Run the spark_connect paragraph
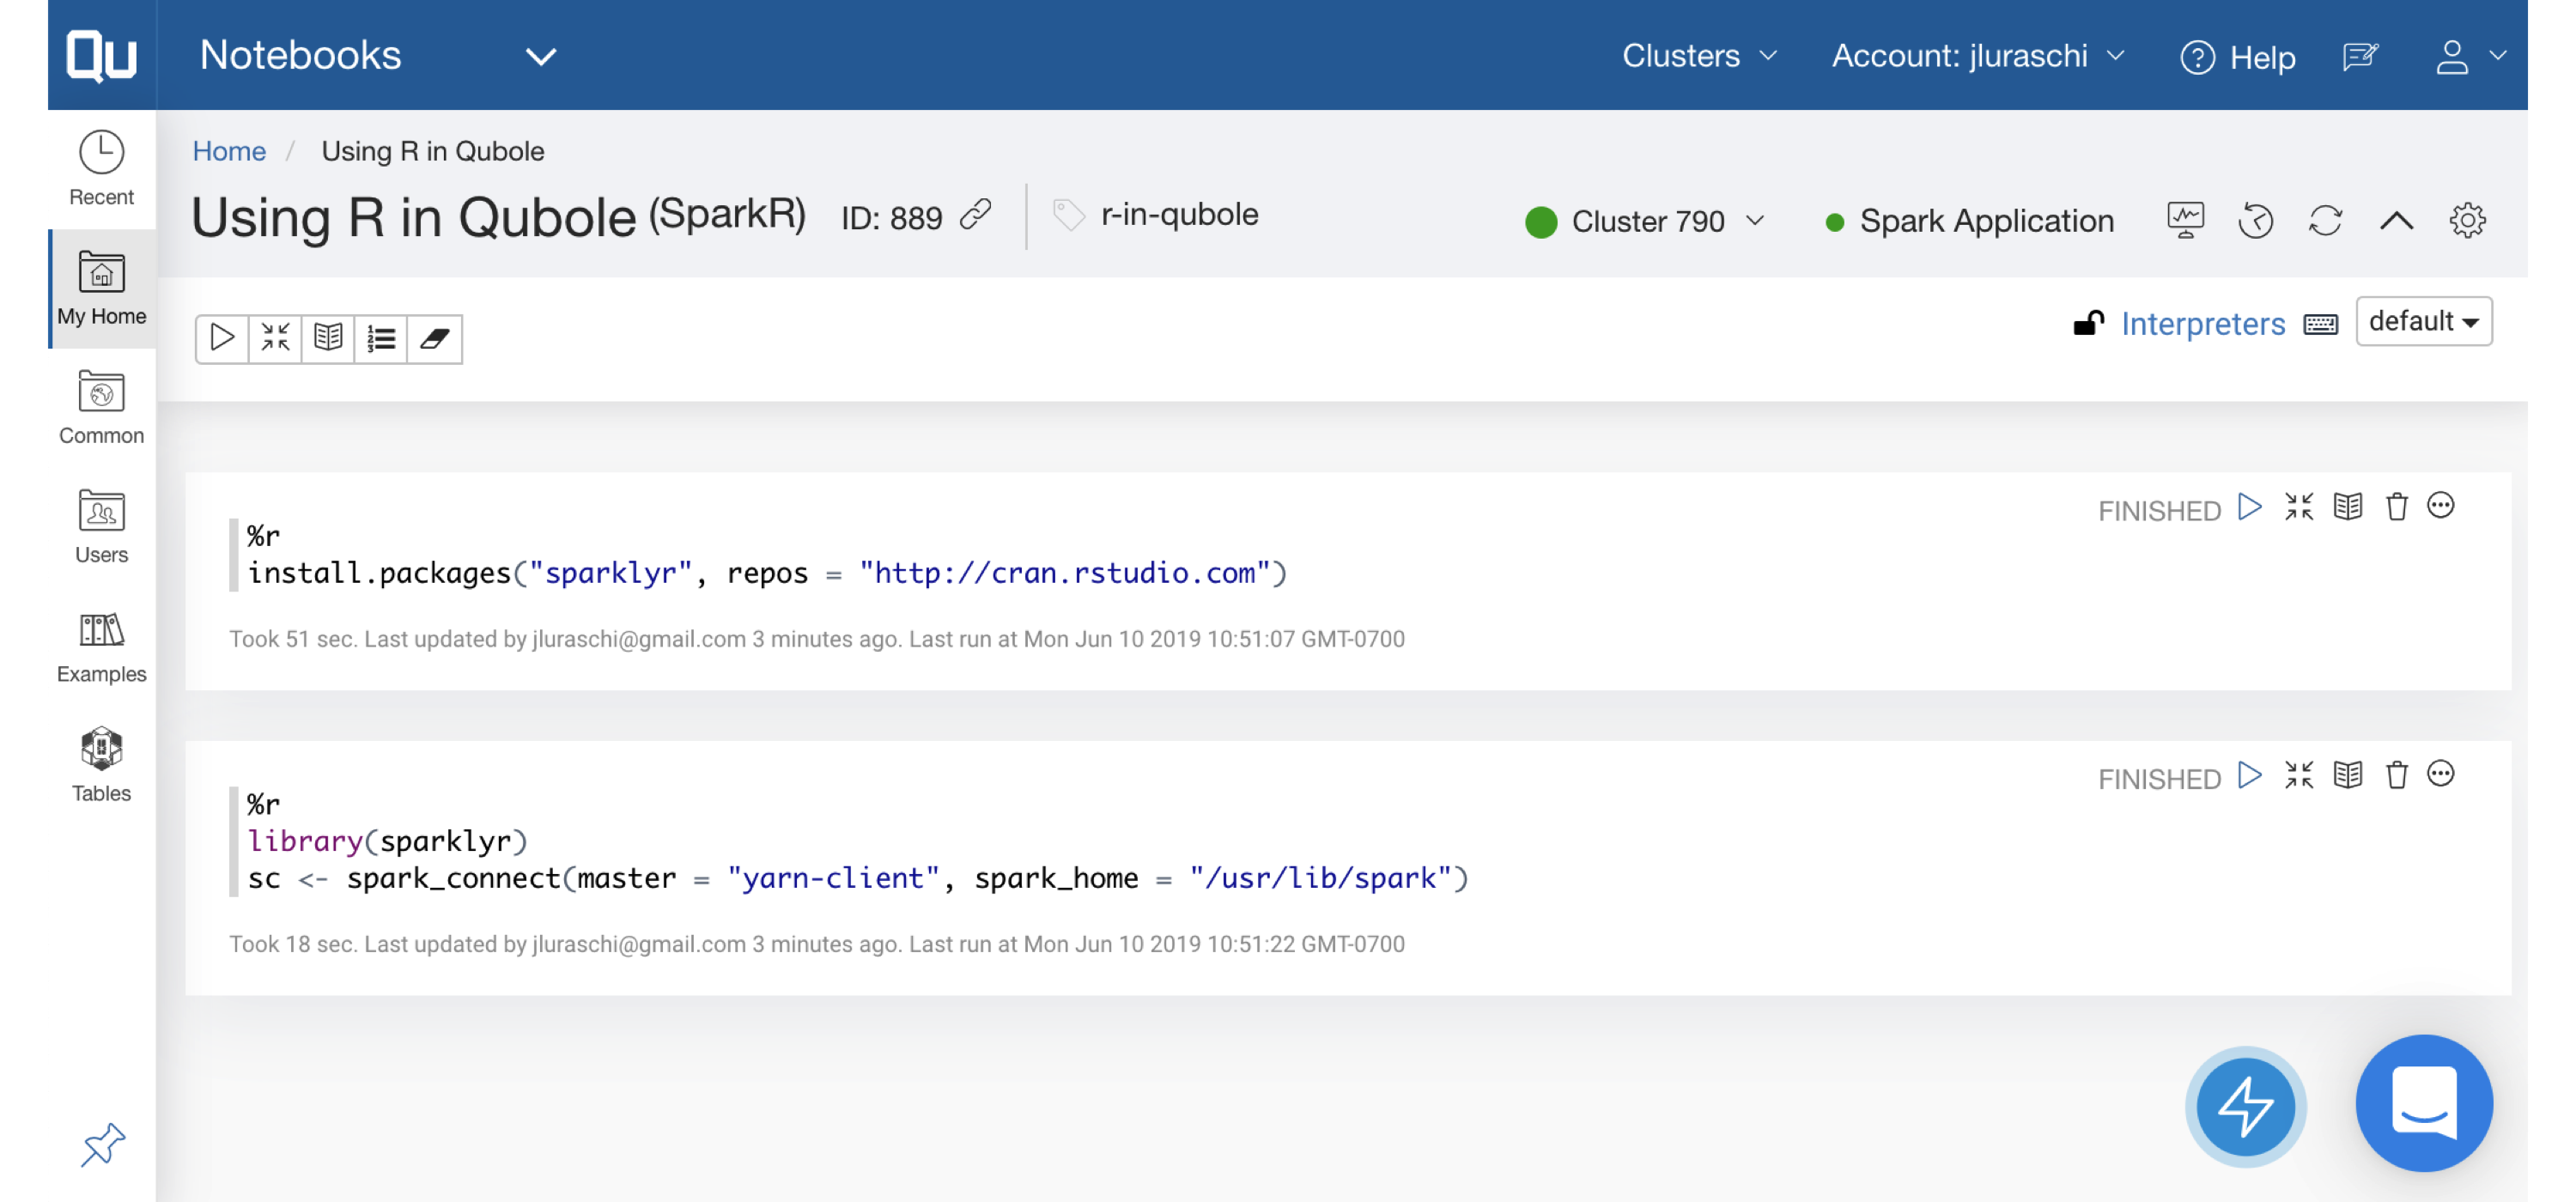The height and width of the screenshot is (1202, 2576). coord(2249,776)
